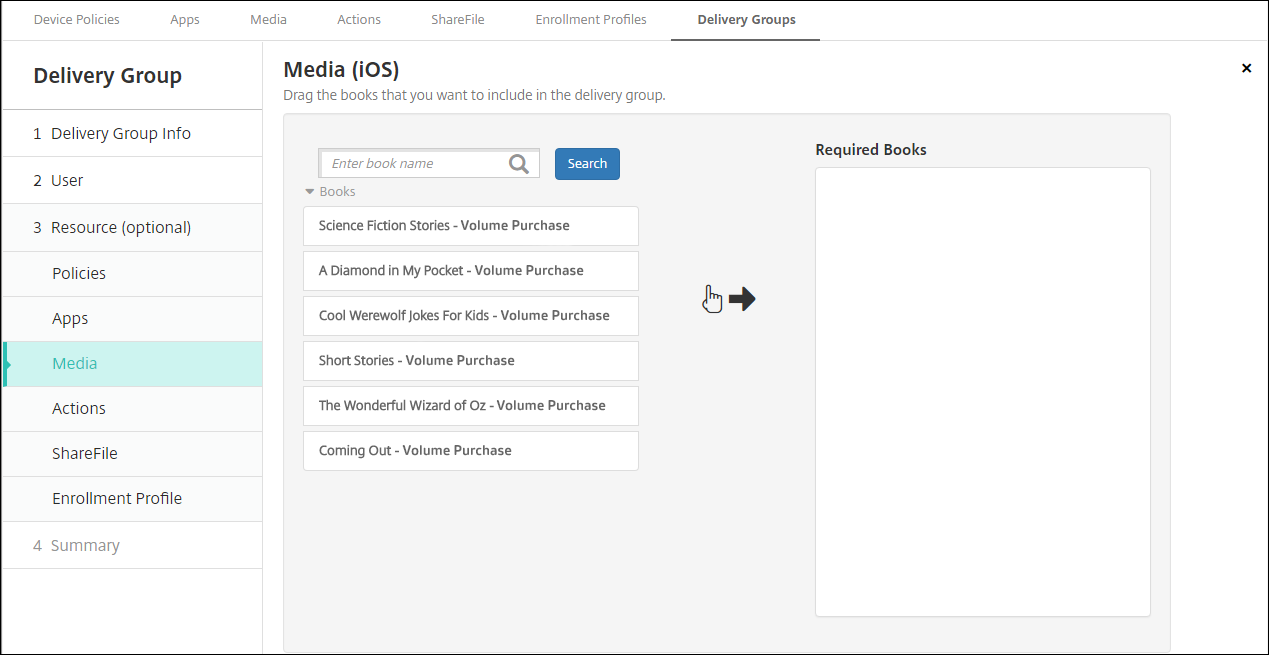Screen dimensions: 1269x655
Task: Switch to the Device Policies tab
Action: (x=77, y=20)
